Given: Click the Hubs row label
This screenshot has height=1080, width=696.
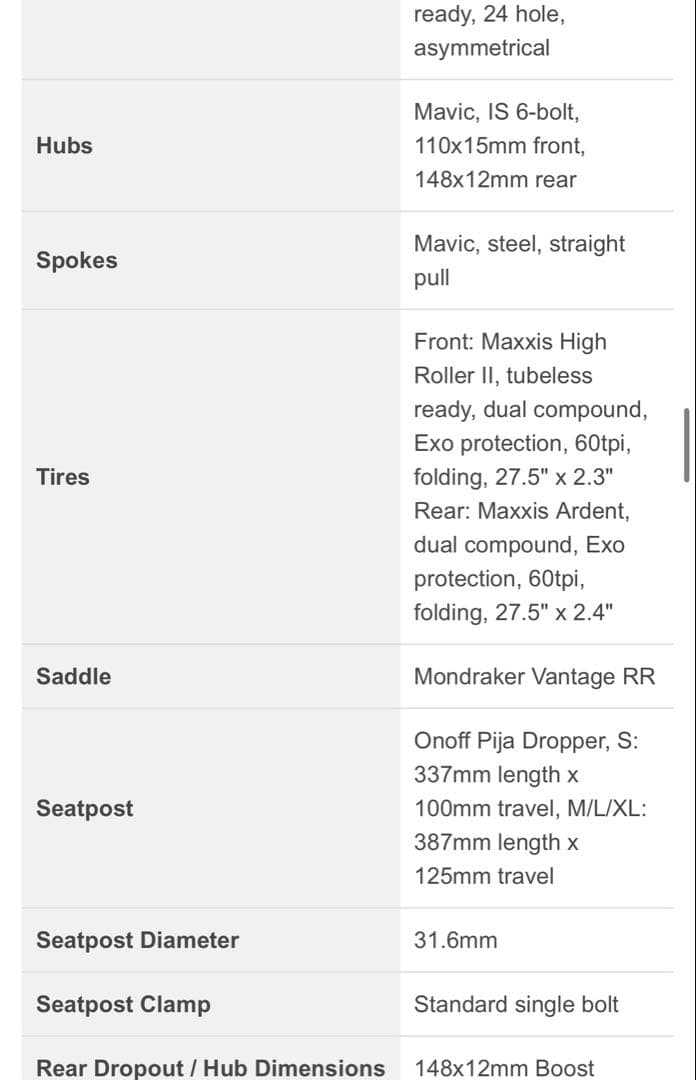Looking at the screenshot, I should (x=64, y=146).
